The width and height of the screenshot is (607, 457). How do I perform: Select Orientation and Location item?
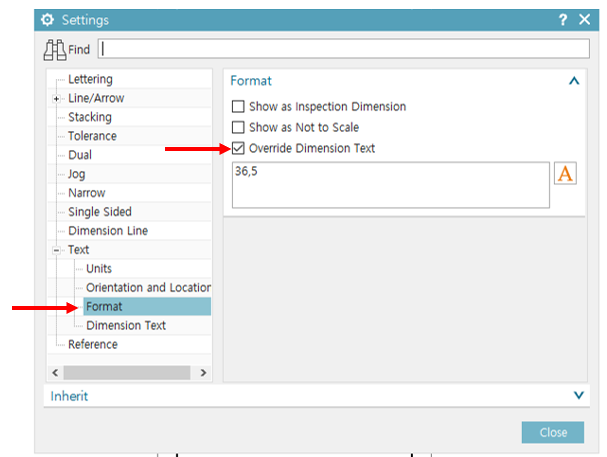click(148, 288)
